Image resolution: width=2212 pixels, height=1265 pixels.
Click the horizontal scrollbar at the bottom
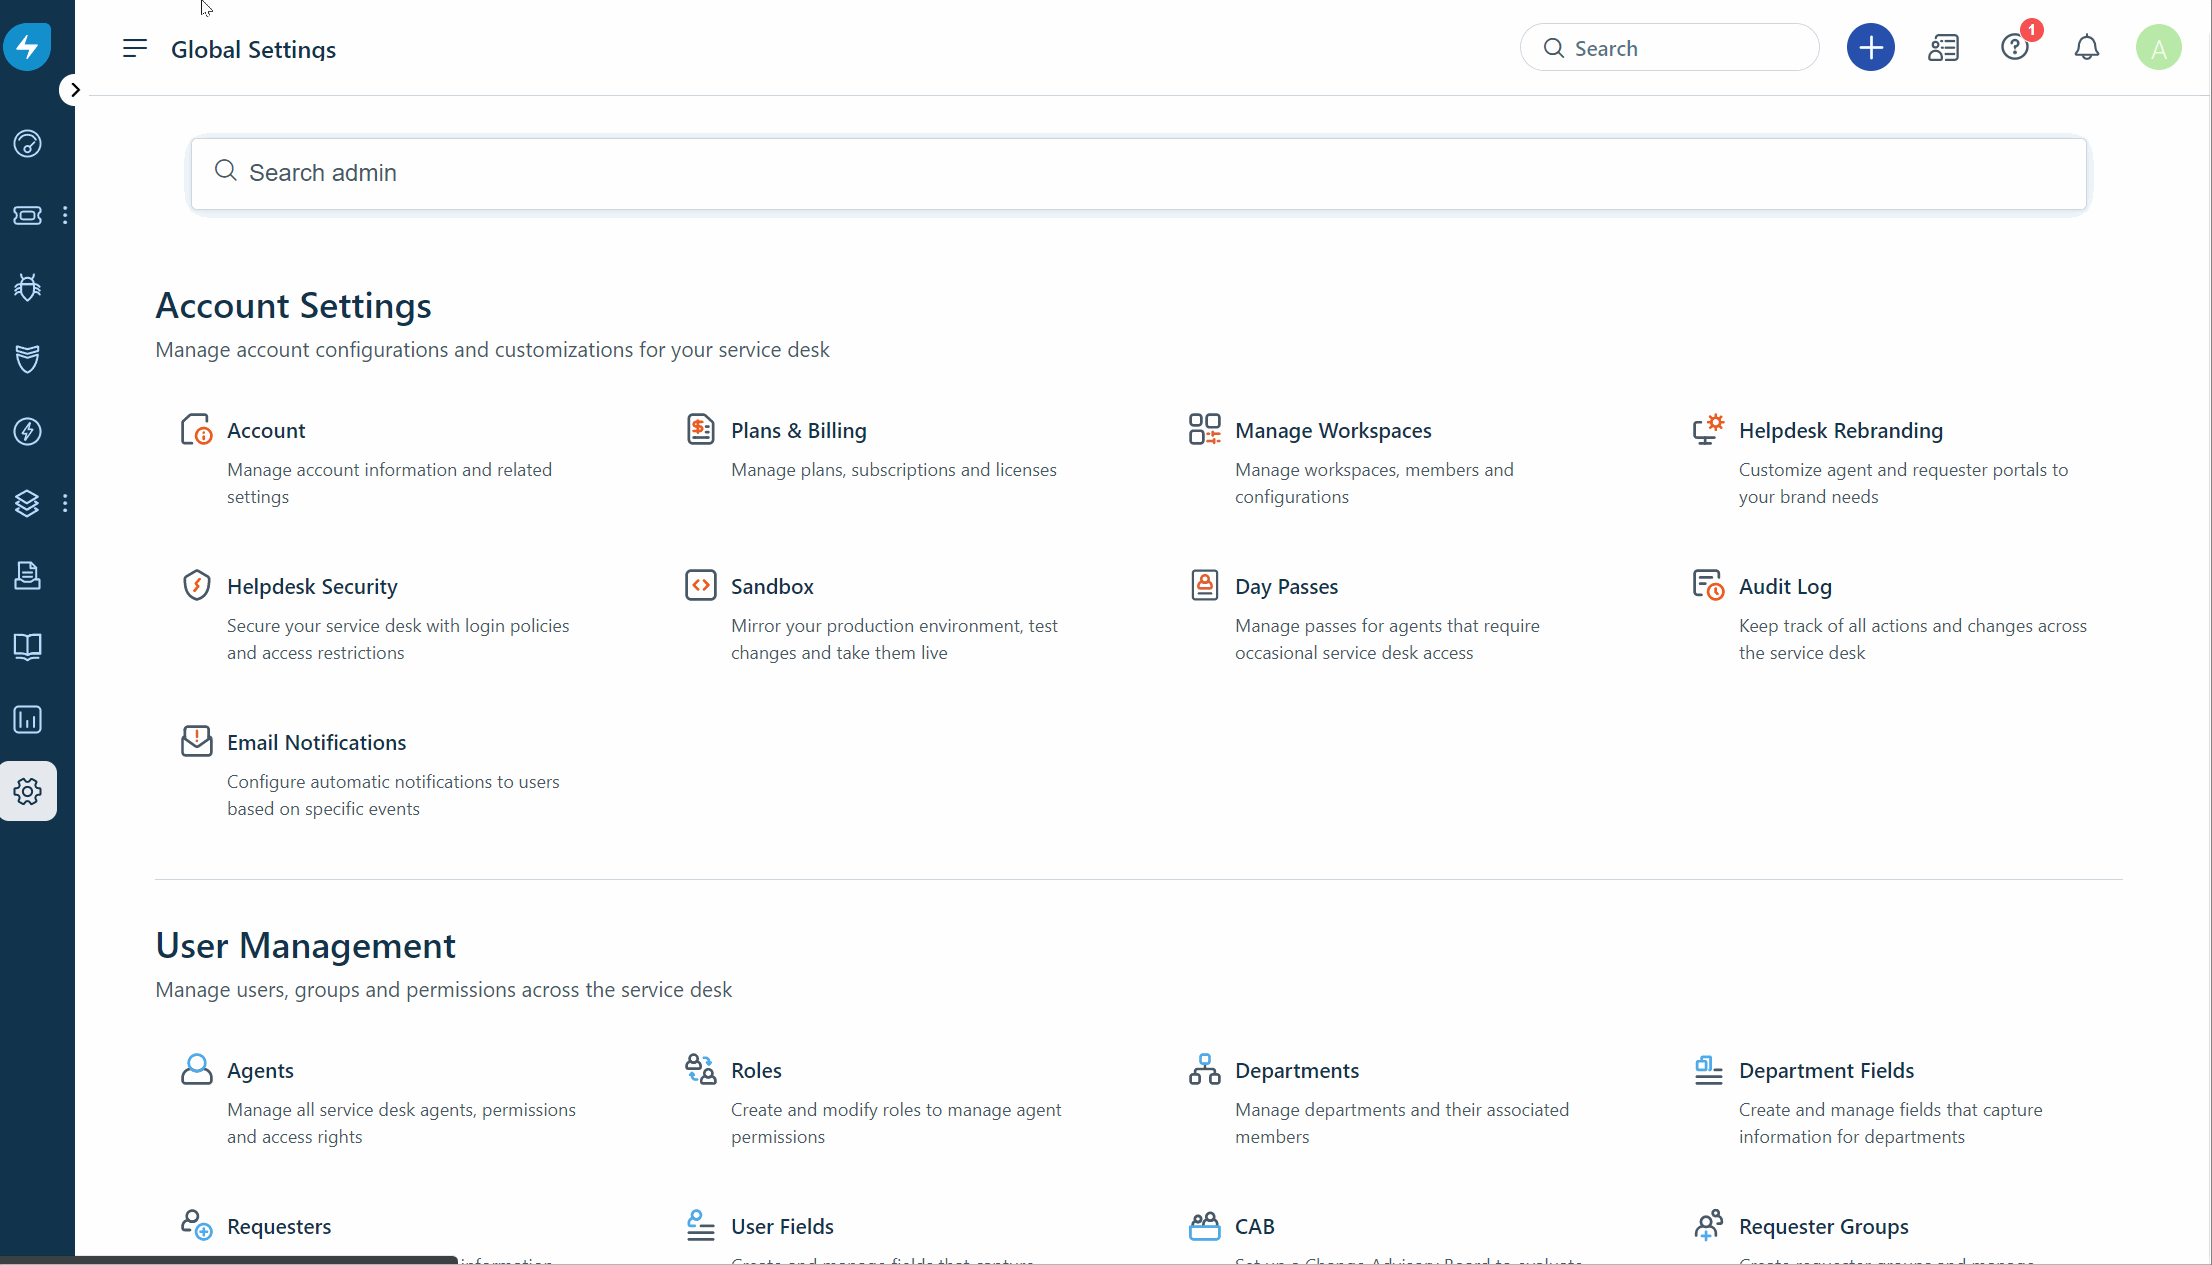[229, 1260]
